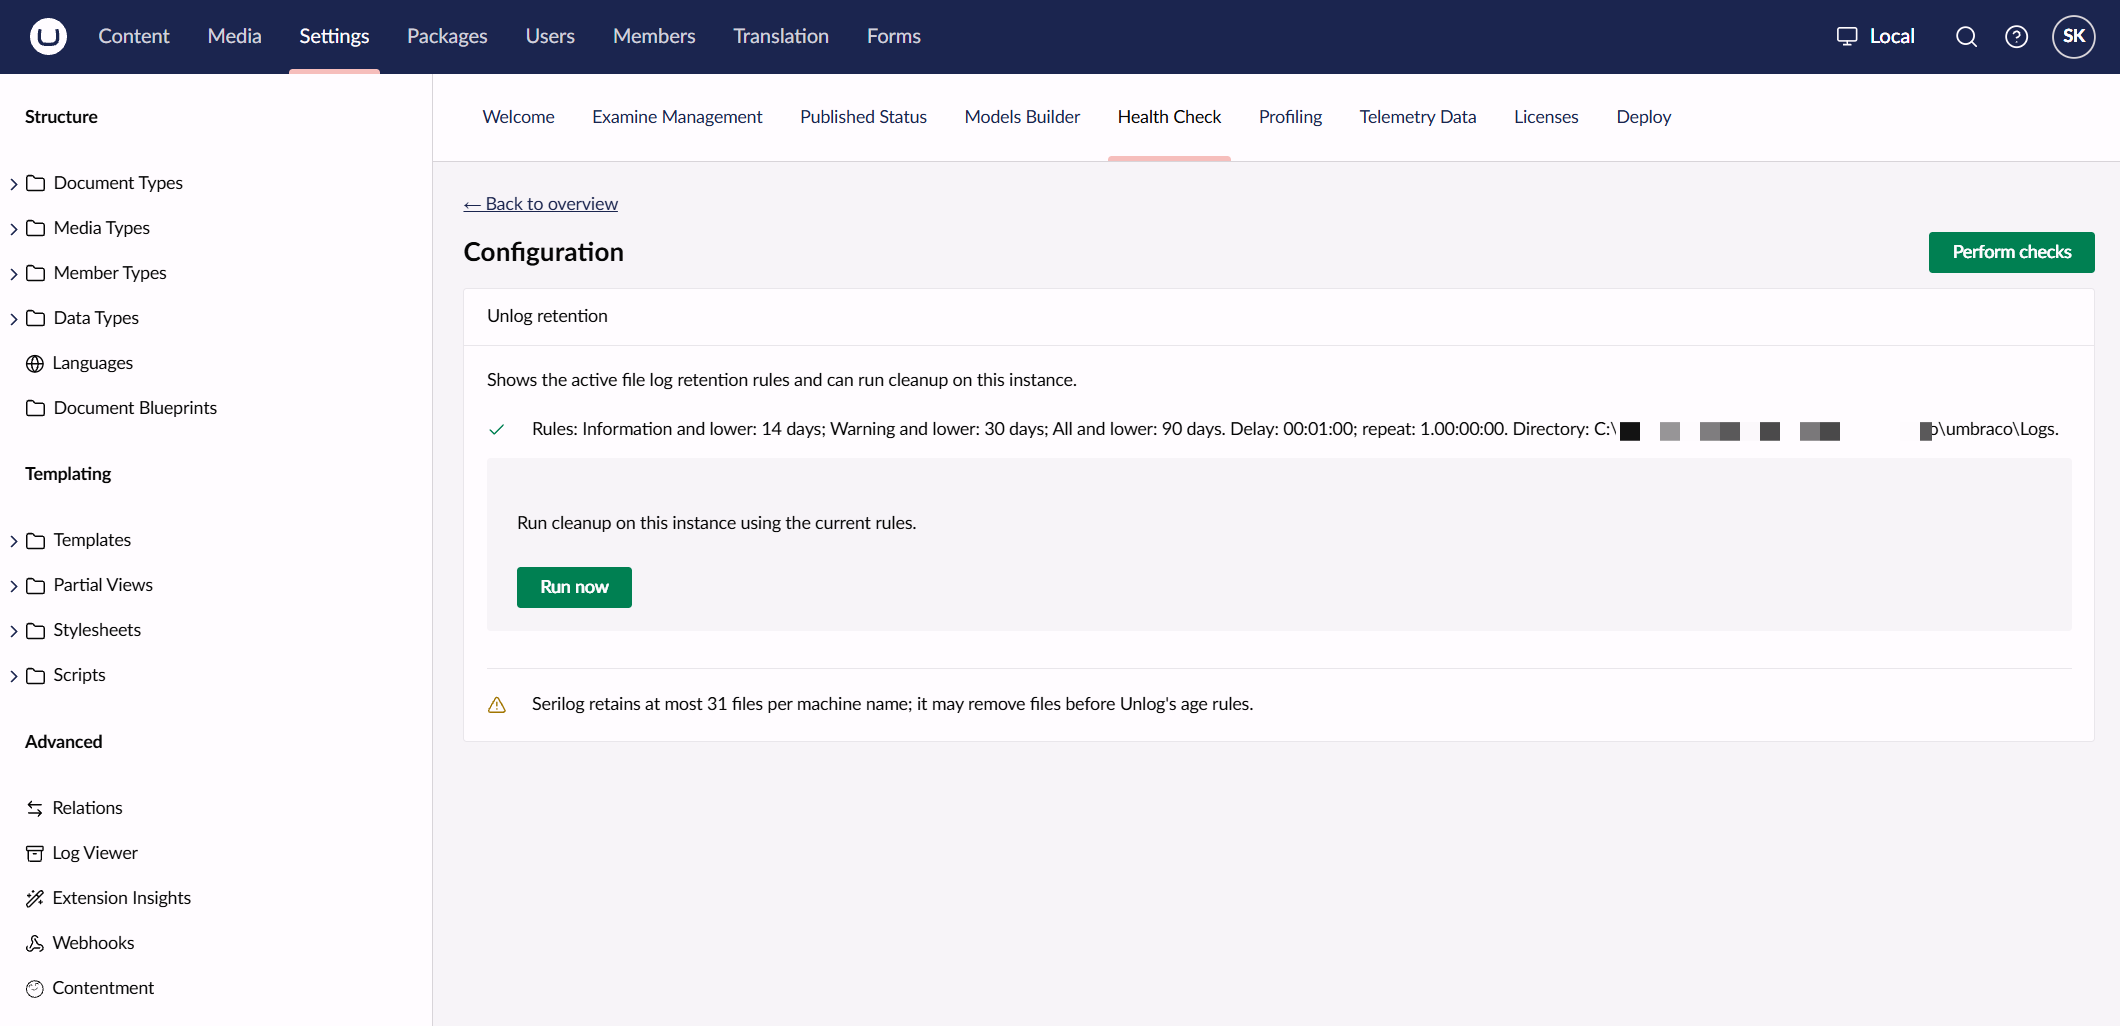This screenshot has width=2120, height=1026.
Task: Open the Extension Insights item
Action: click(x=121, y=898)
